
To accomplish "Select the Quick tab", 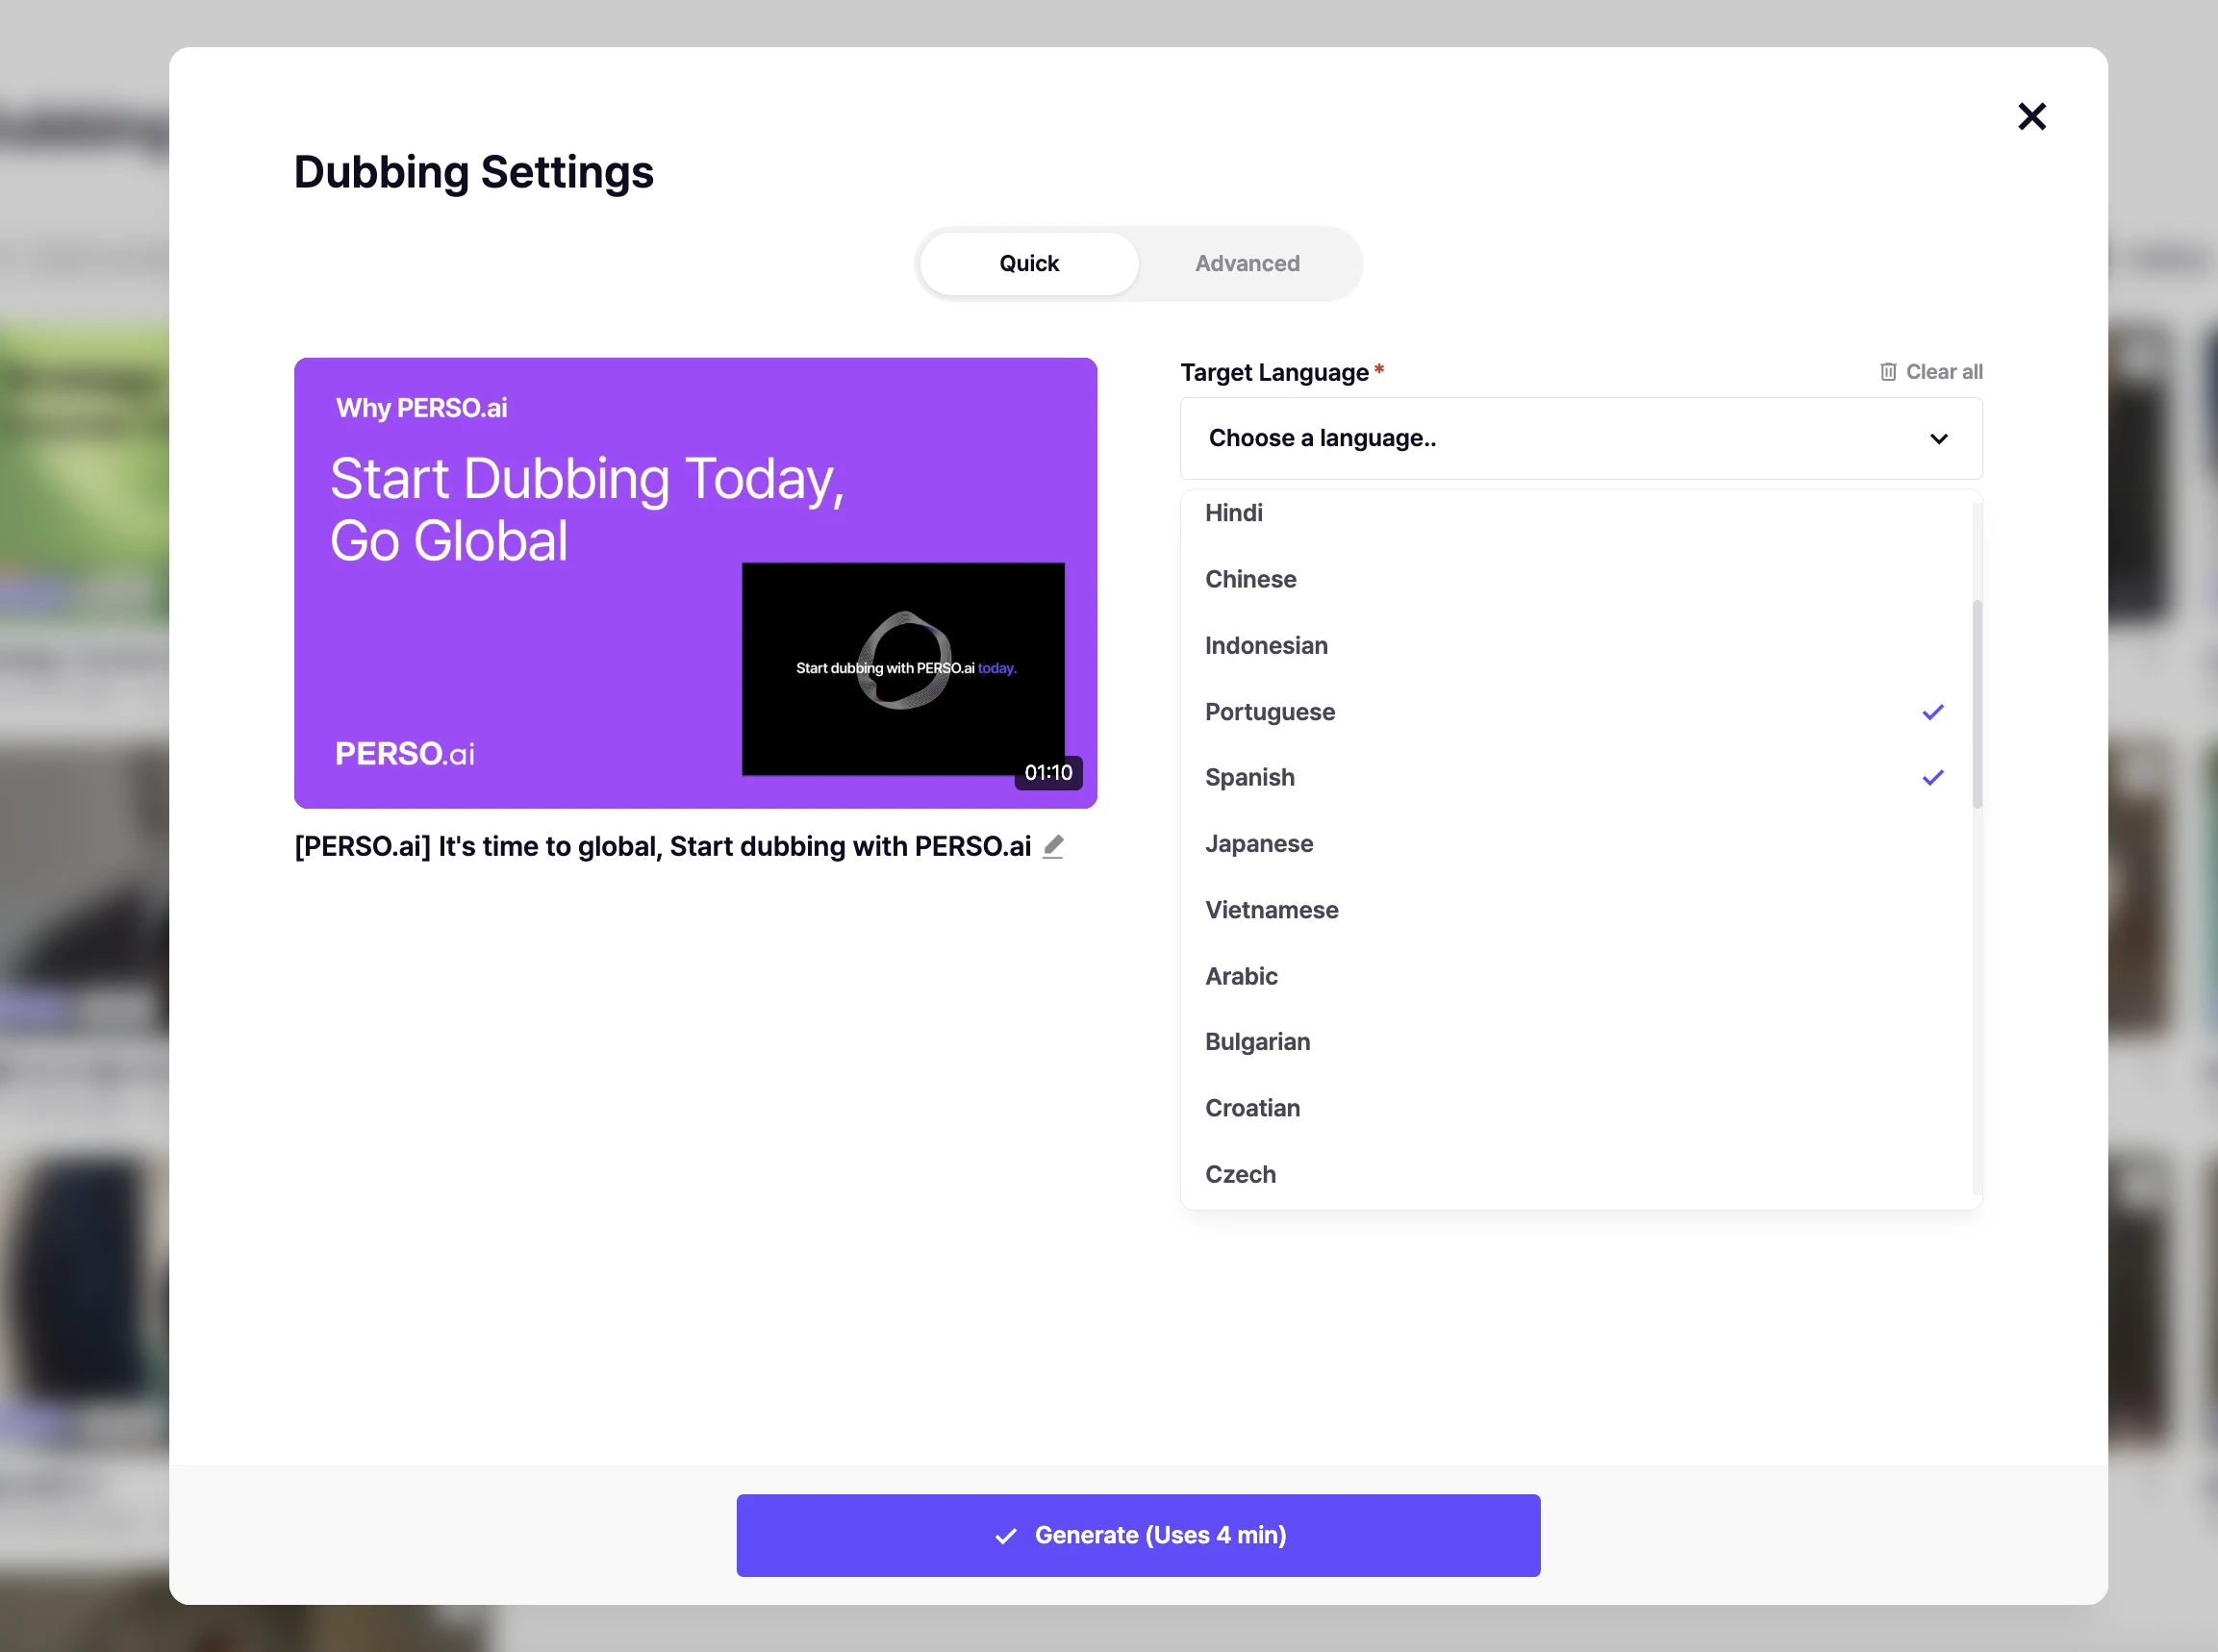I will pyautogui.click(x=1028, y=263).
